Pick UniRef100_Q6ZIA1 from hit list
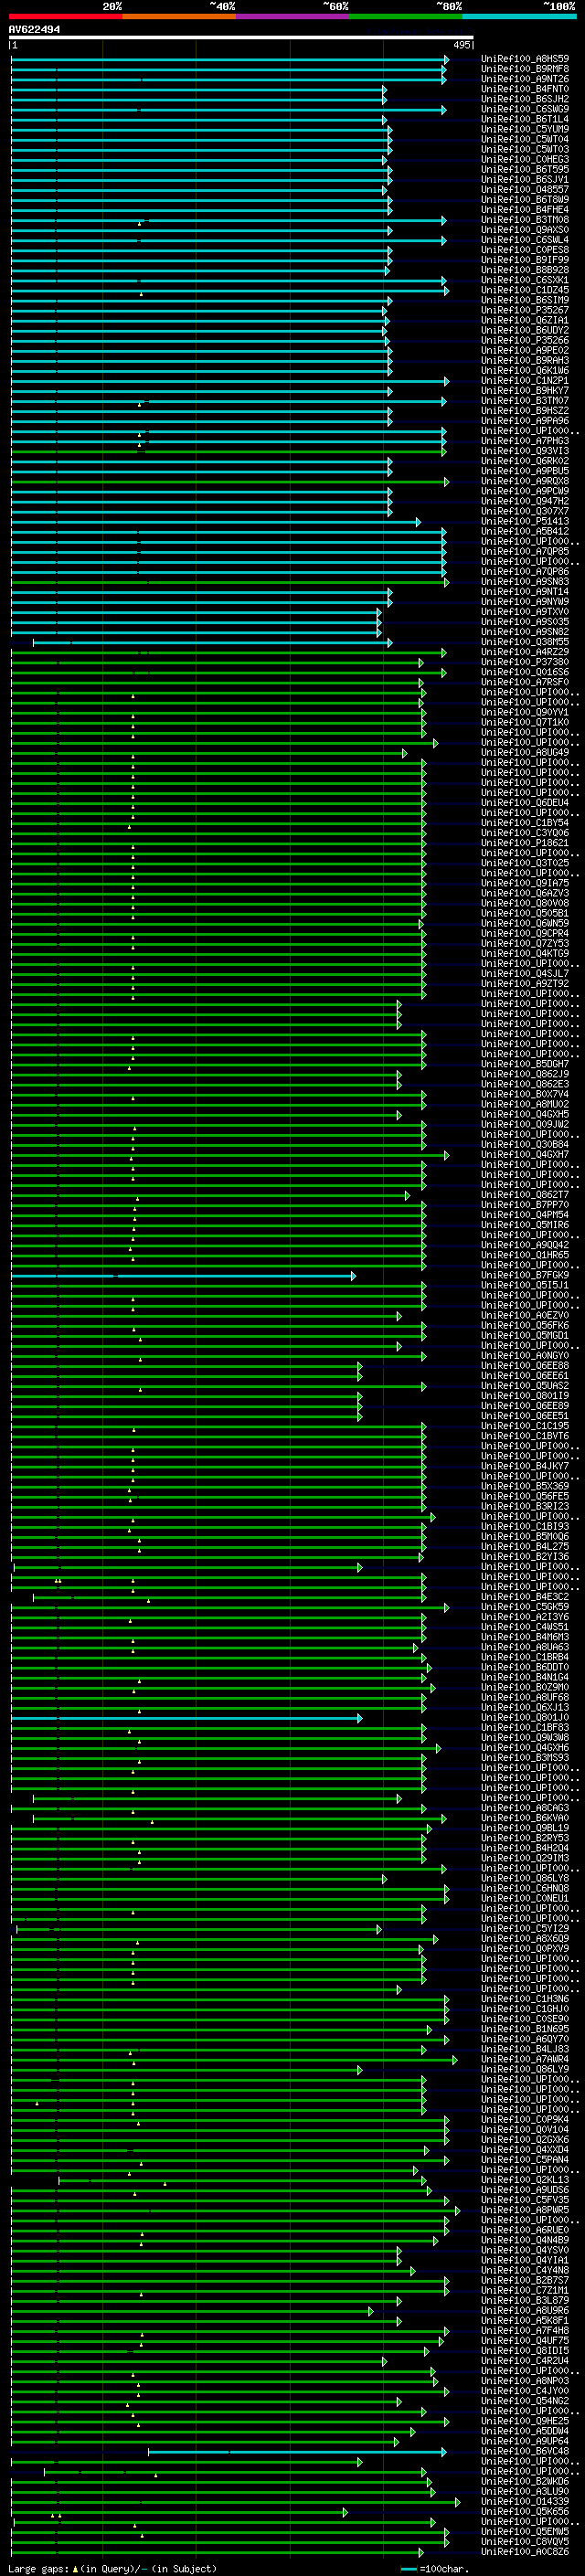Screen dimensions: 585x2576 525,320
